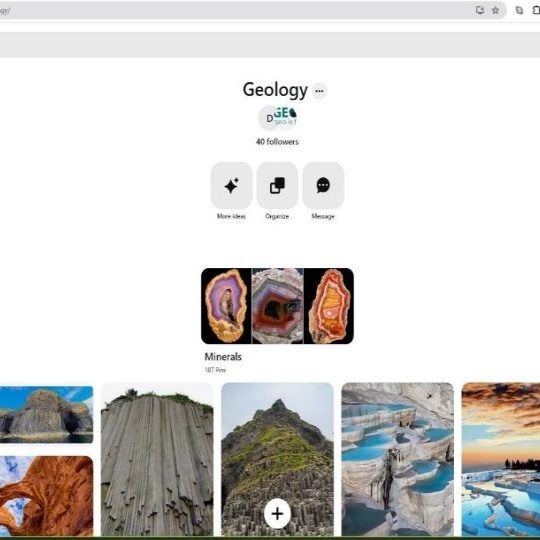Viewport: 540px width, 540px height.
Task: Open the red sandstone arch pin
Action: point(46,496)
